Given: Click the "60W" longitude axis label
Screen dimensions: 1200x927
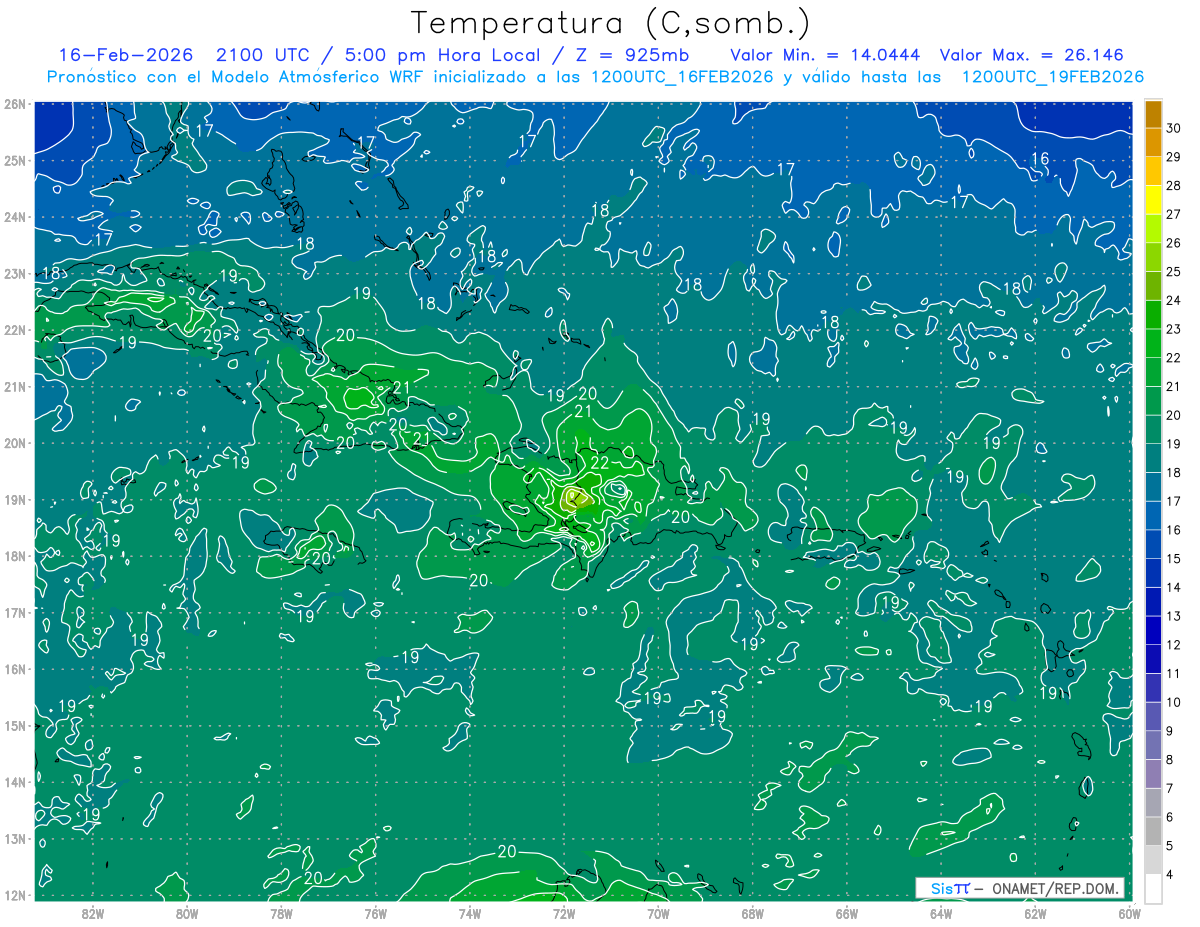Looking at the screenshot, I should point(1129,912).
